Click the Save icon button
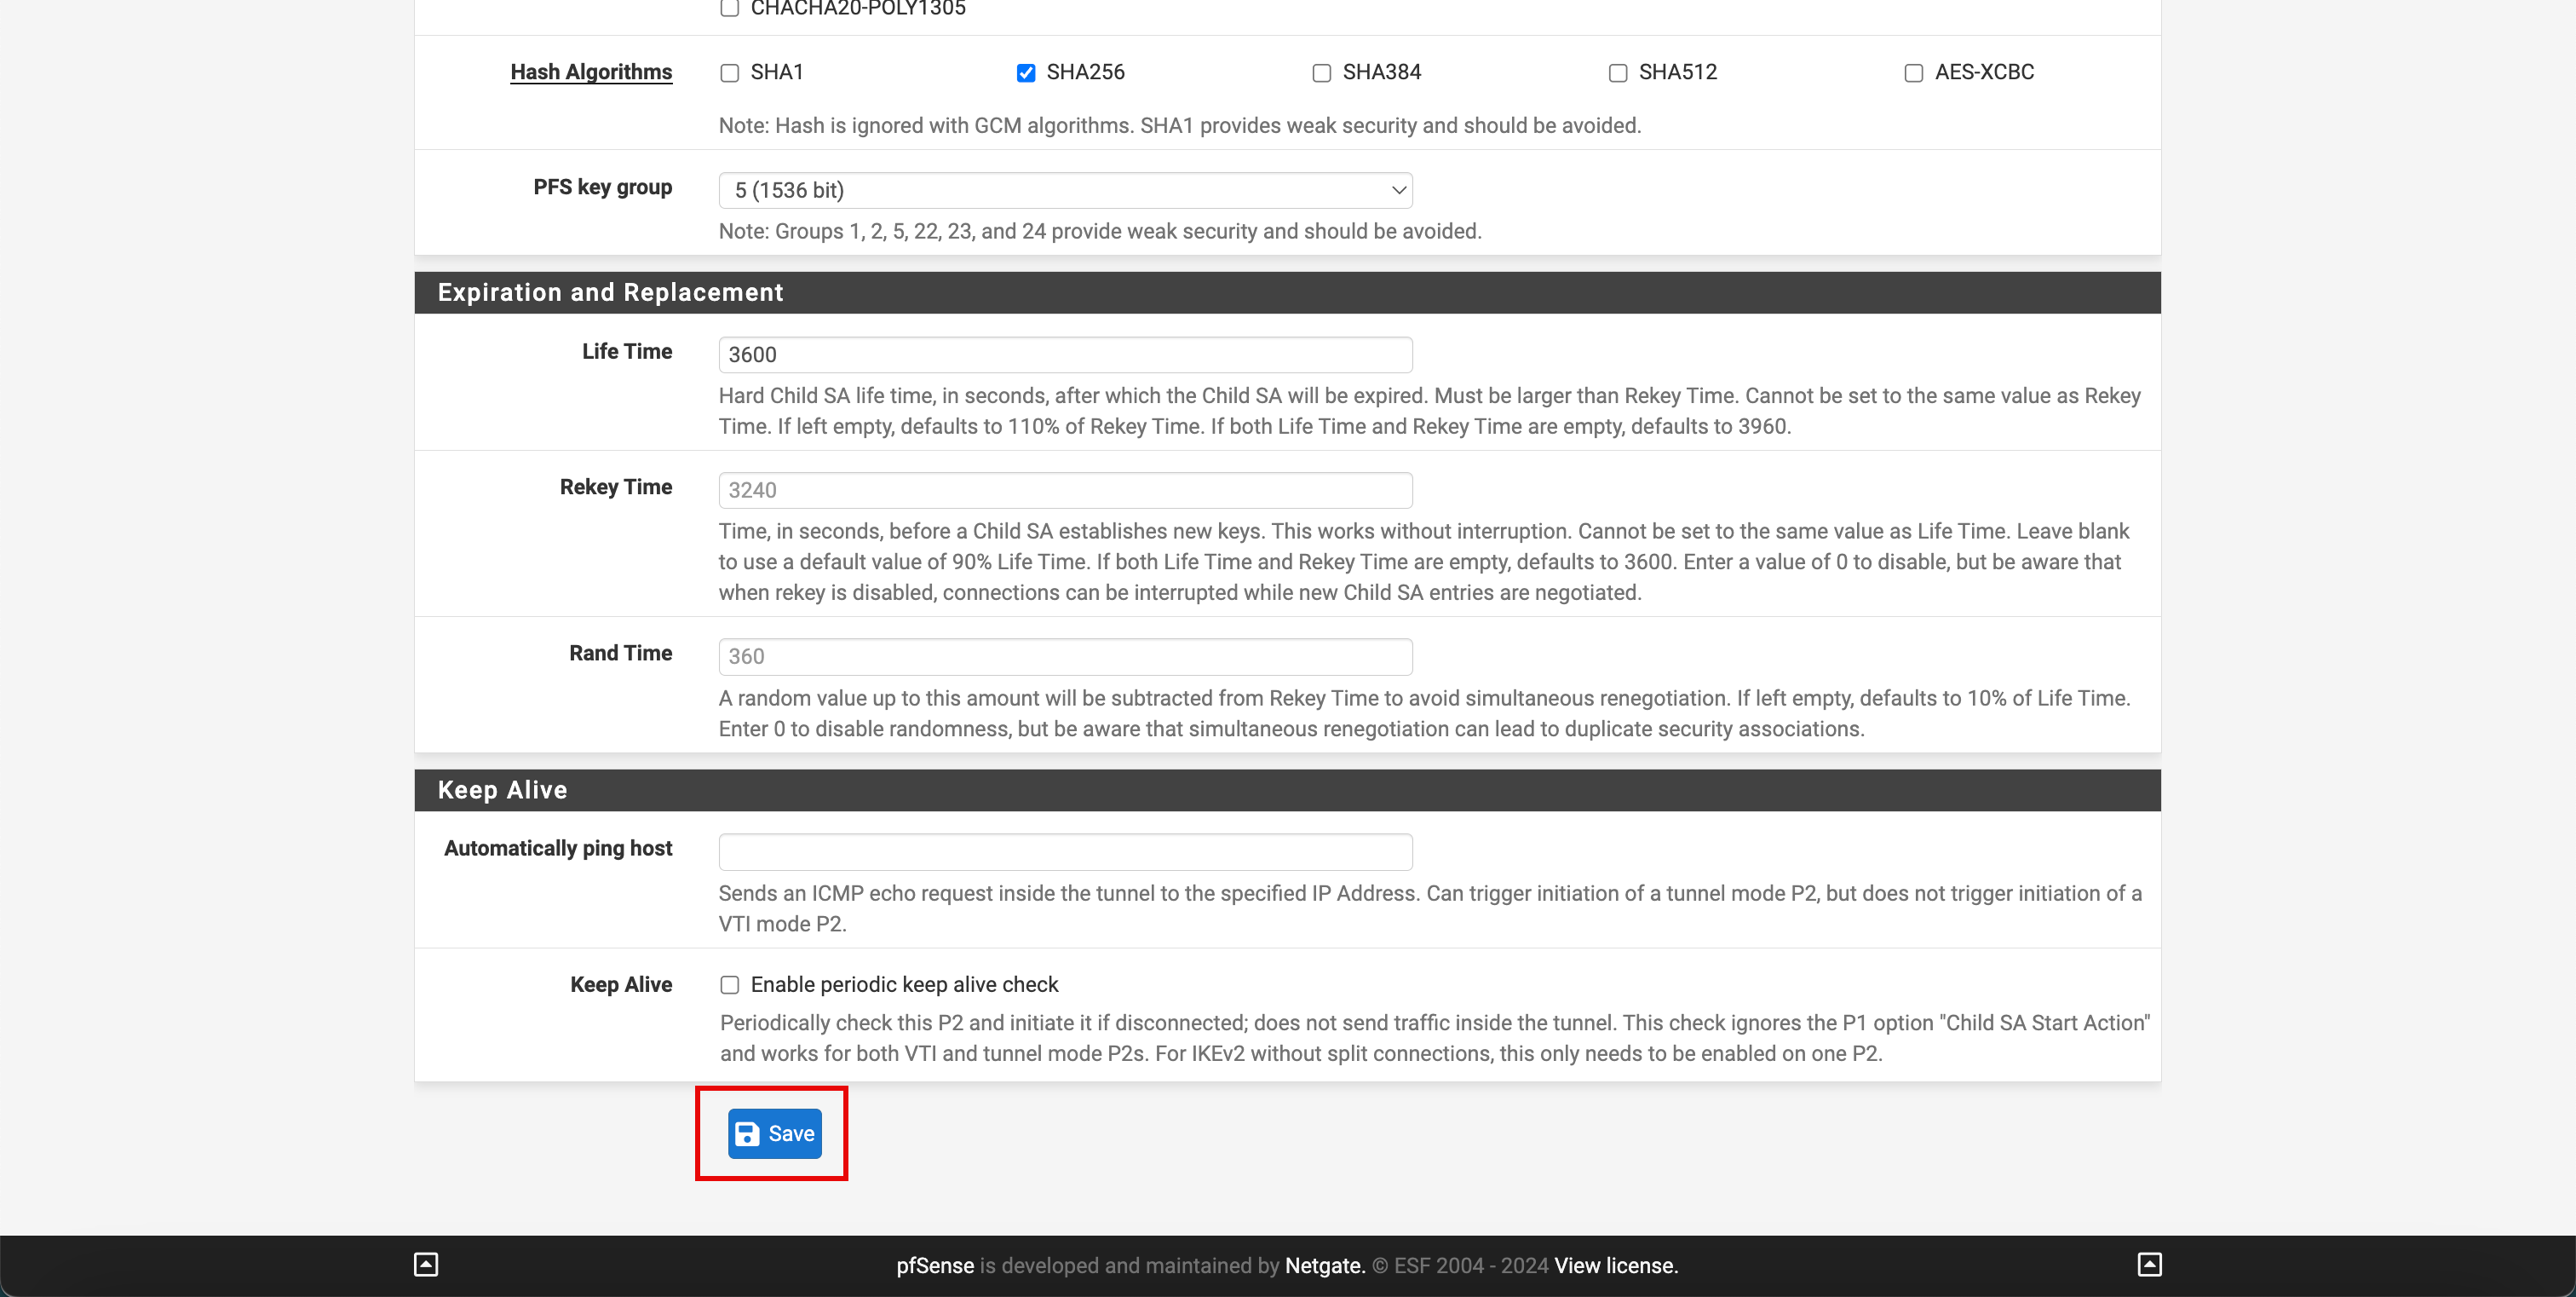This screenshot has width=2576, height=1297. pos(773,1133)
